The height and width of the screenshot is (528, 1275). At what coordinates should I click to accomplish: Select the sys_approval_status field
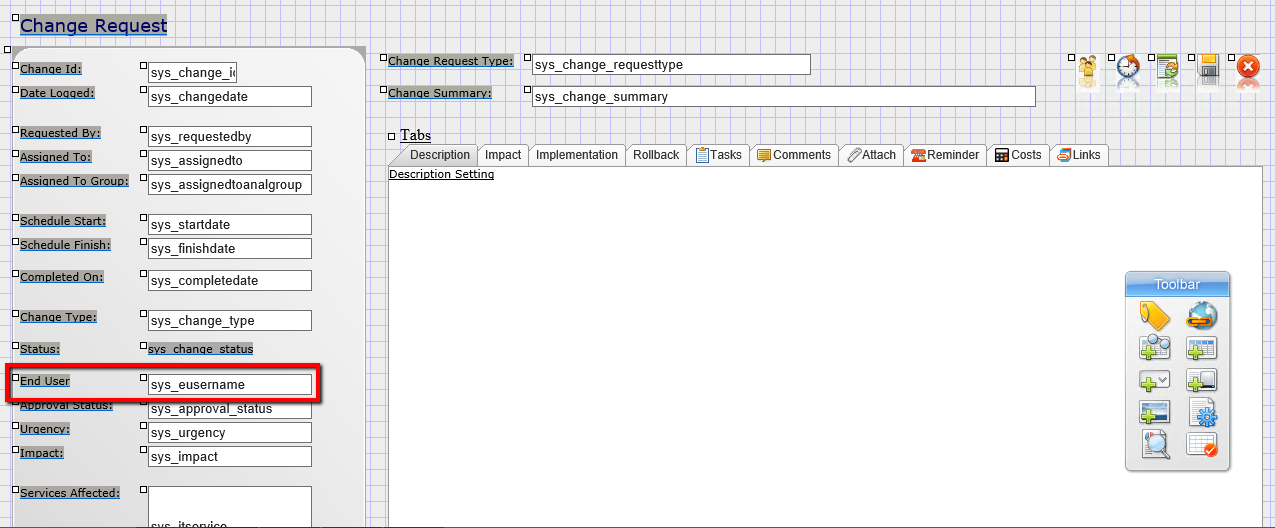click(230, 409)
